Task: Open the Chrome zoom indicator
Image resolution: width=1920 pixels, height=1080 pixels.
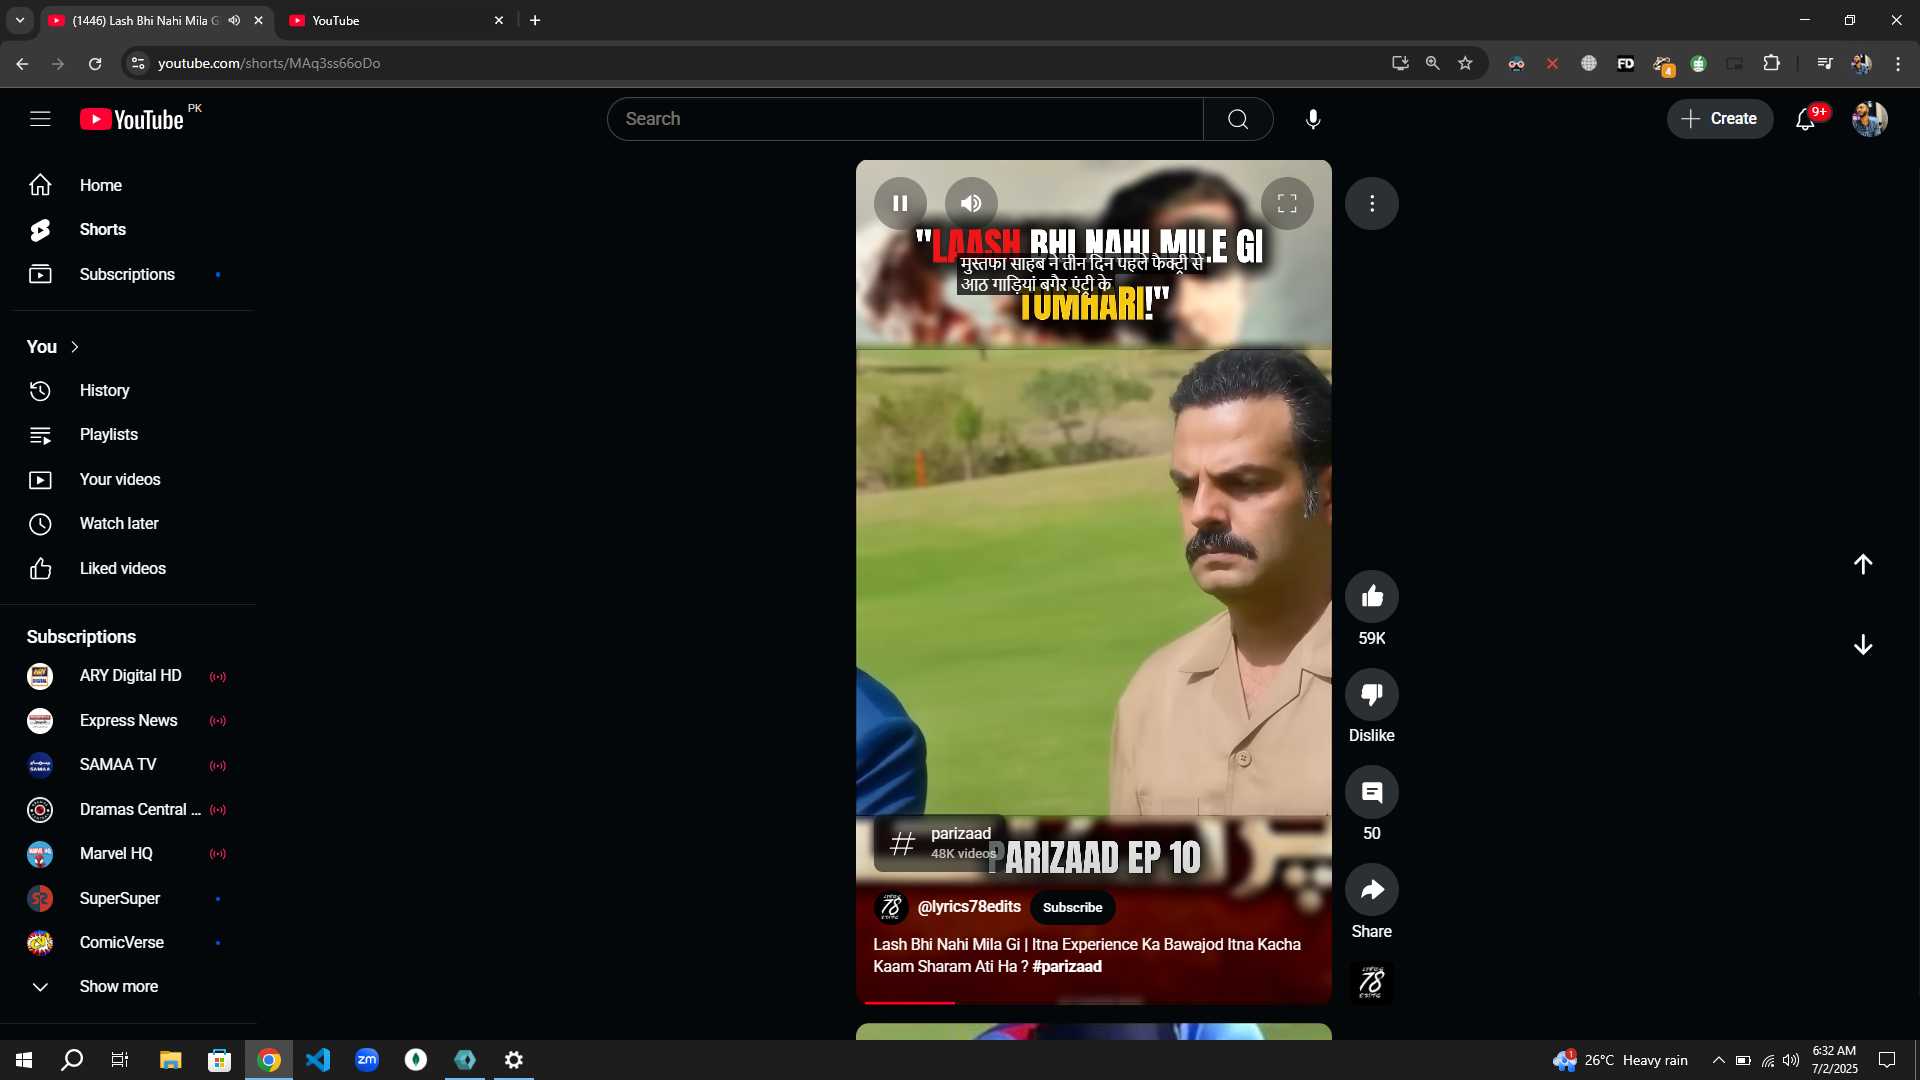Action: (x=1432, y=63)
